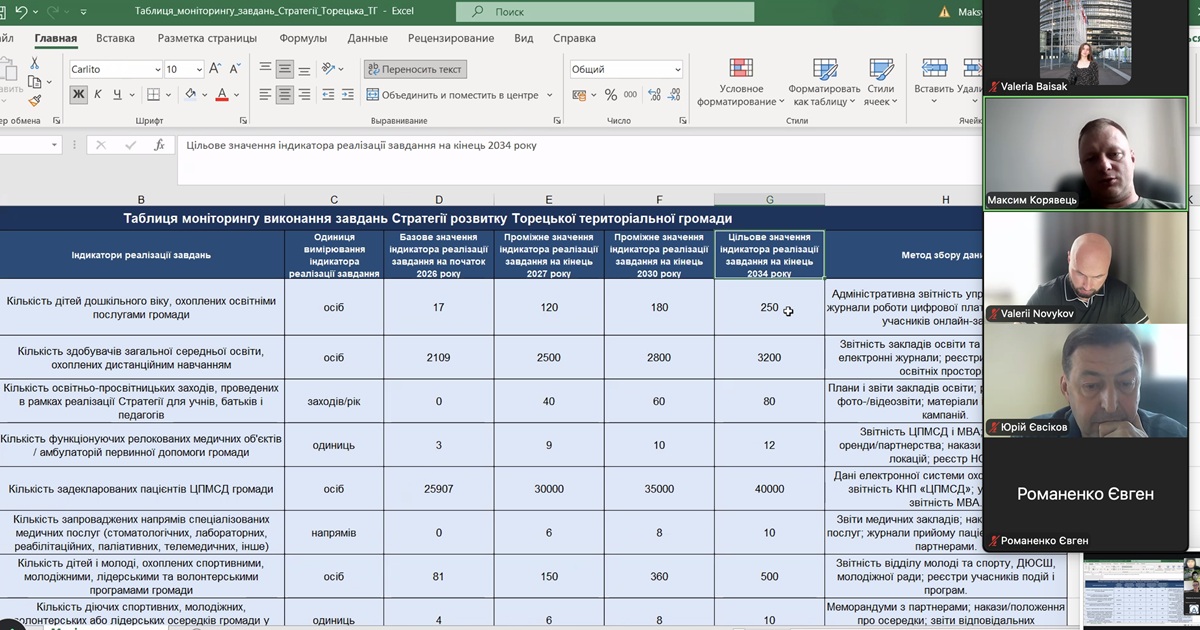Click Объединить и поместить в центре button
The width and height of the screenshot is (1200, 630).
(x=452, y=95)
